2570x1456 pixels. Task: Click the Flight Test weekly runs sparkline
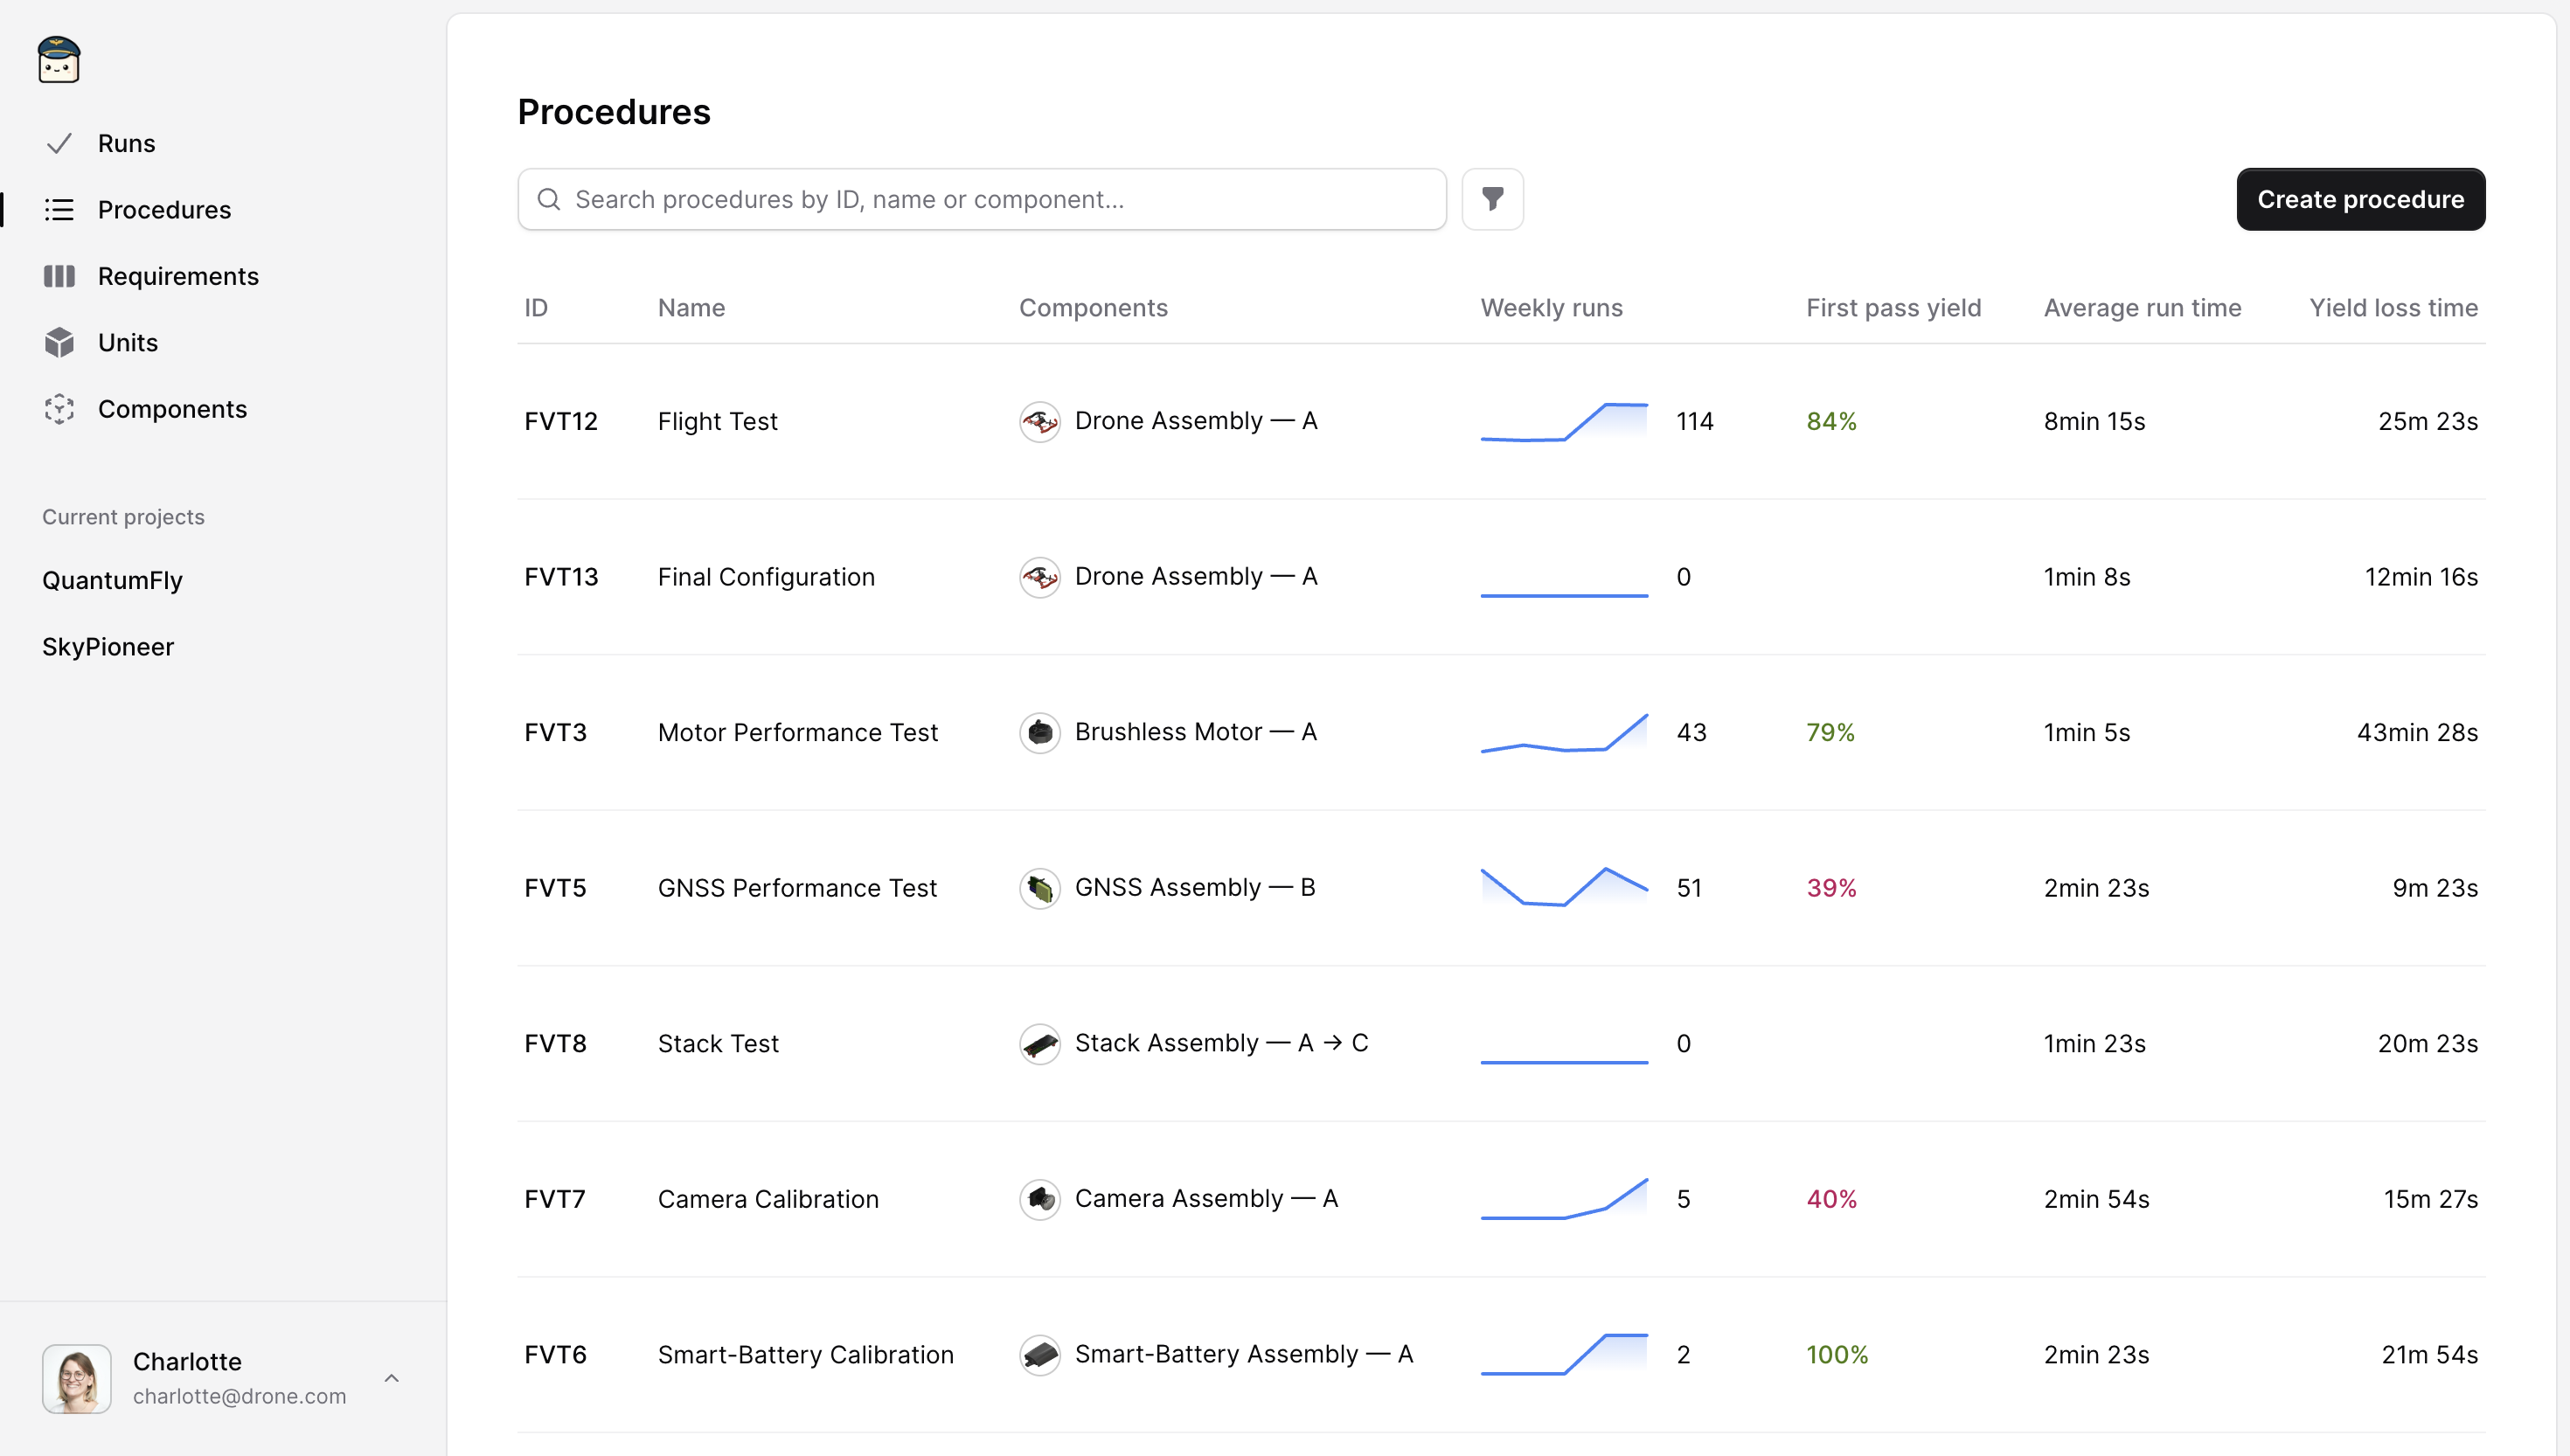click(x=1563, y=421)
